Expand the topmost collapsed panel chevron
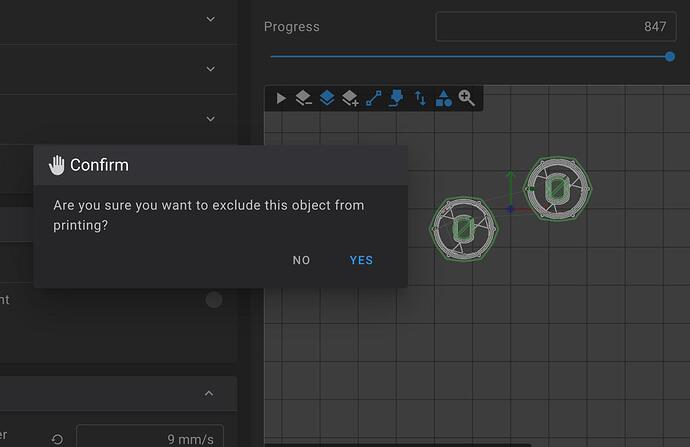 tap(210, 19)
